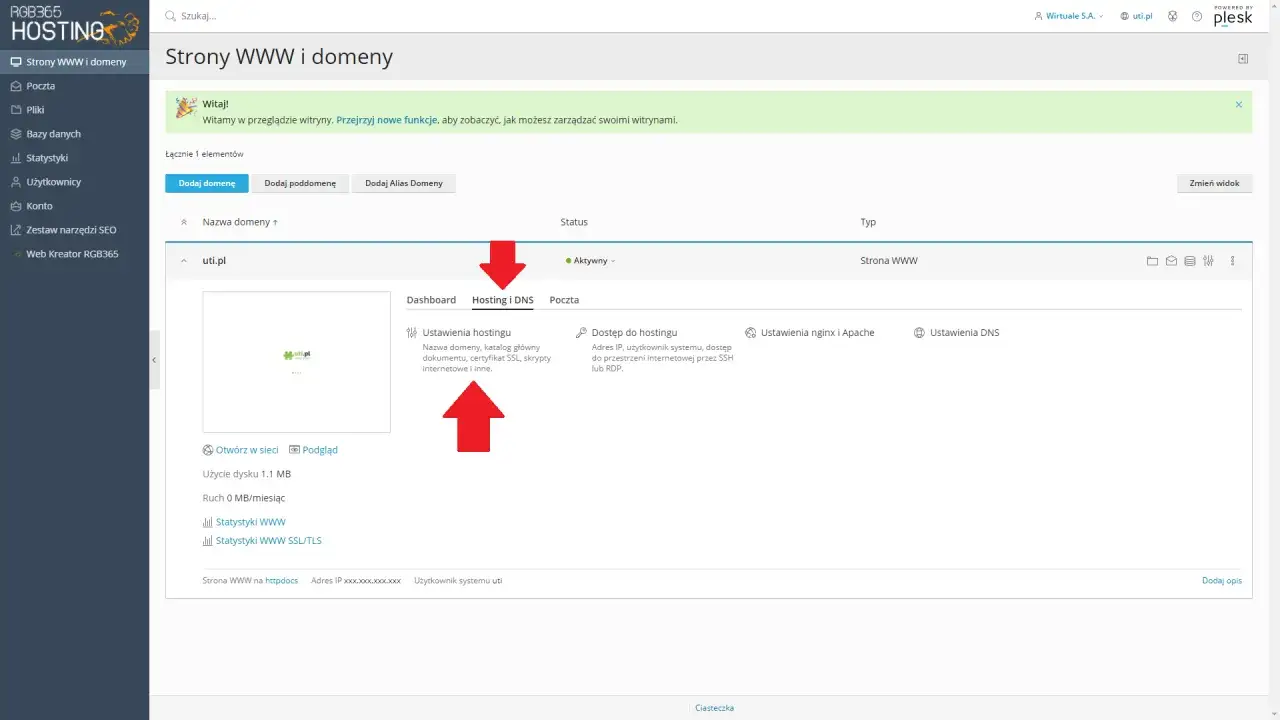Click the Dodaj opis link
The width and height of the screenshot is (1280, 720).
click(1222, 580)
